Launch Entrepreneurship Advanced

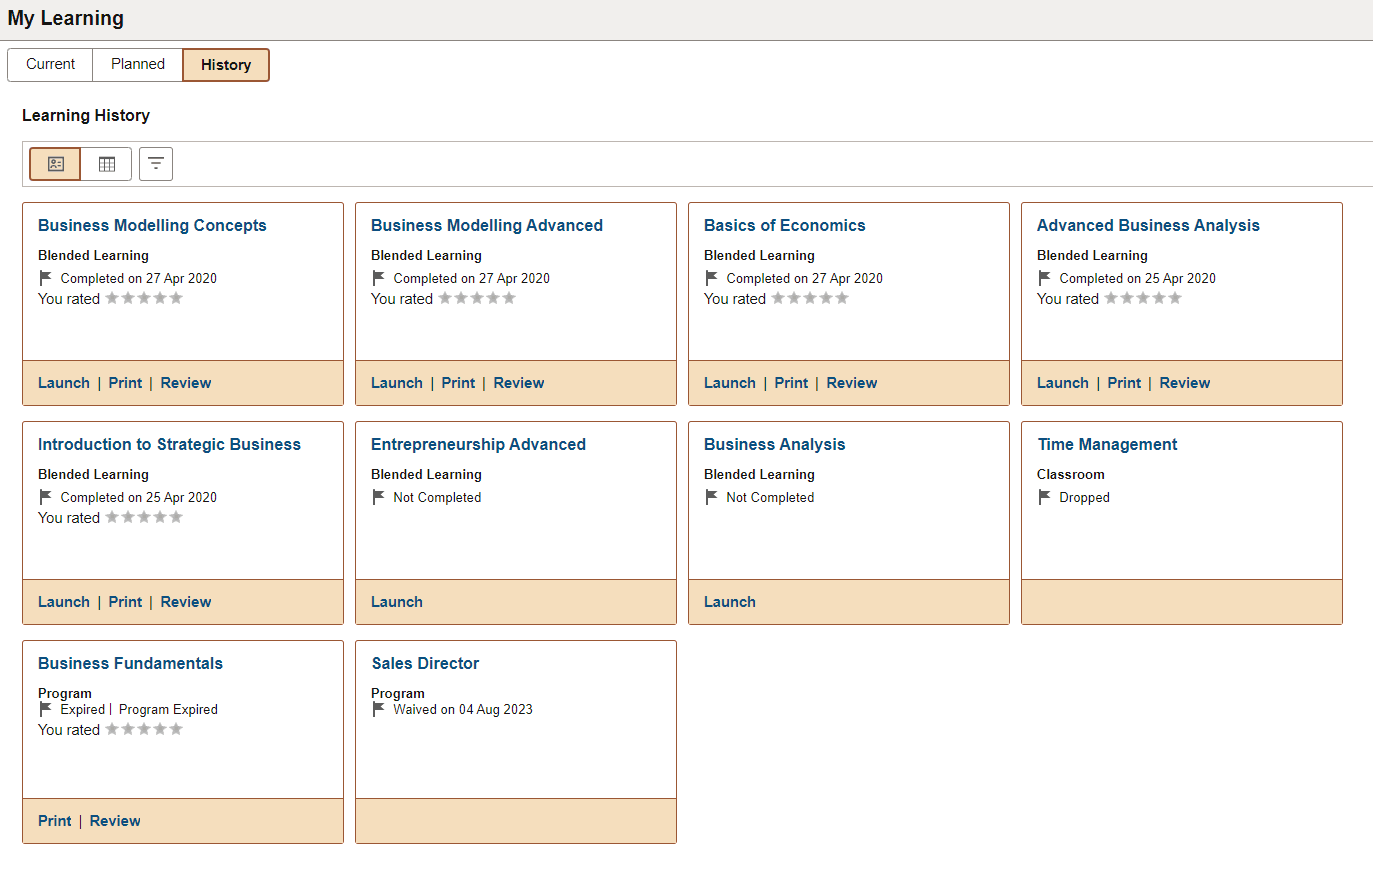pos(396,601)
